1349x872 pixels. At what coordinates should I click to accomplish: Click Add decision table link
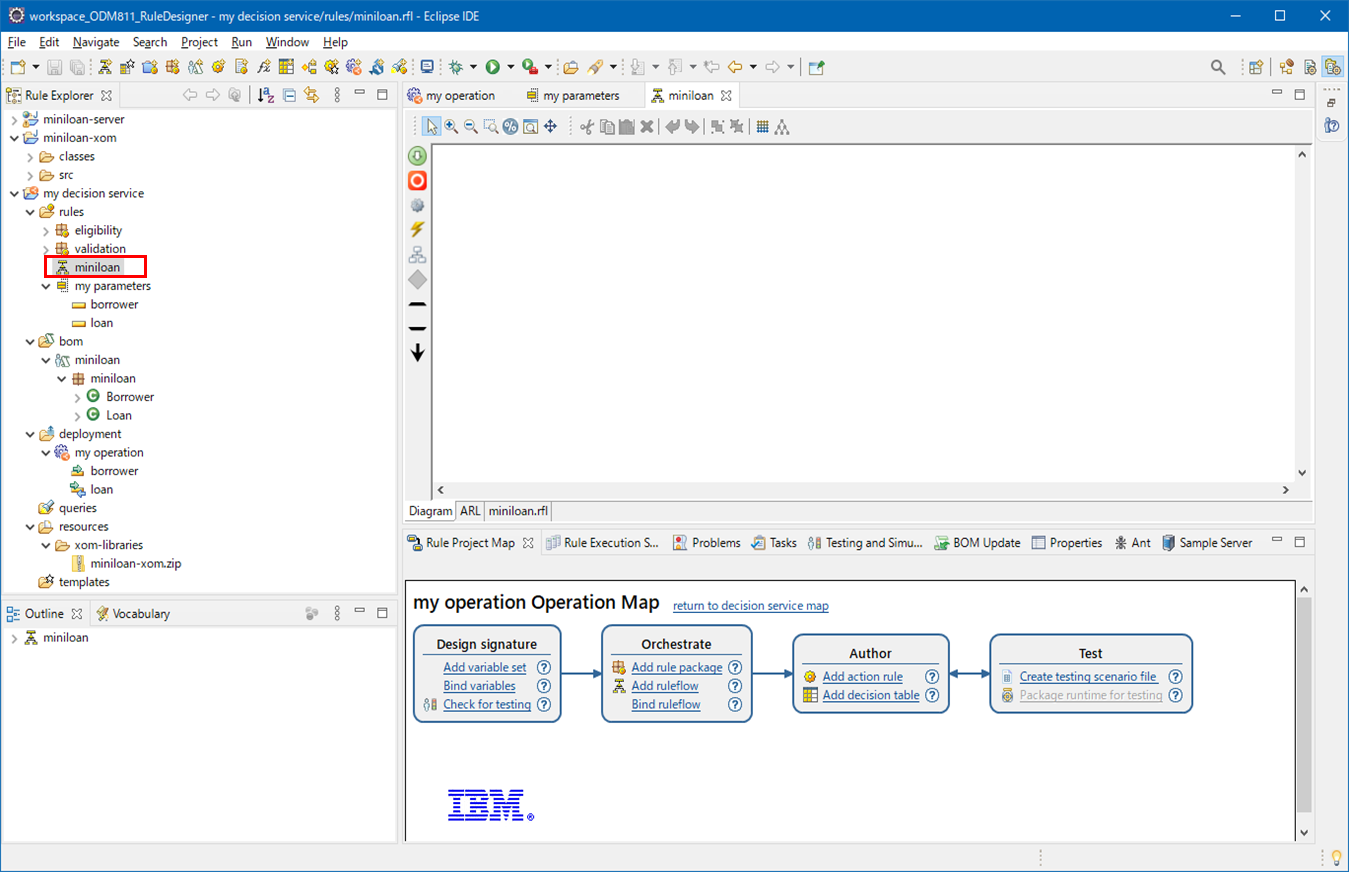pos(871,695)
